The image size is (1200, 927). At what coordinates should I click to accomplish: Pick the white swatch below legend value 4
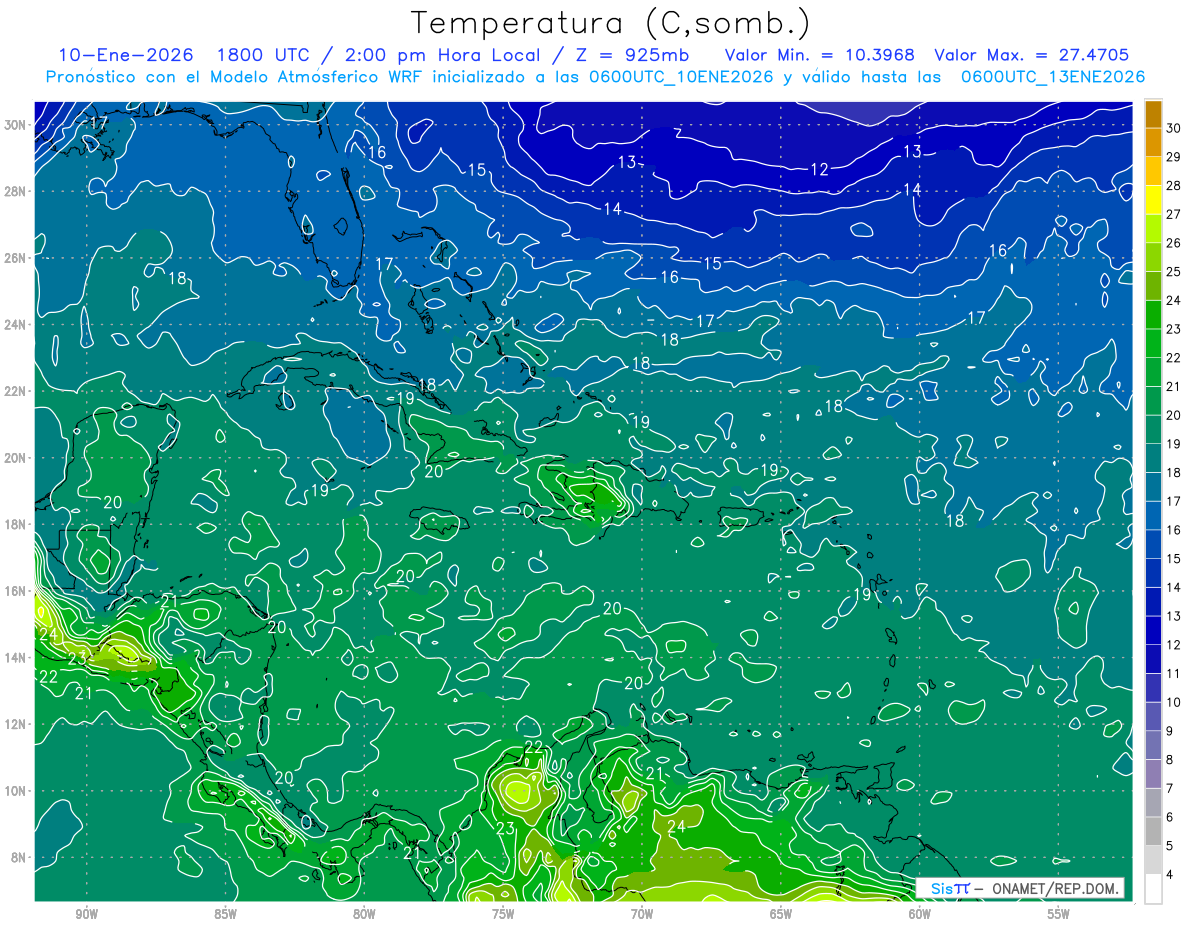pyautogui.click(x=1153, y=889)
